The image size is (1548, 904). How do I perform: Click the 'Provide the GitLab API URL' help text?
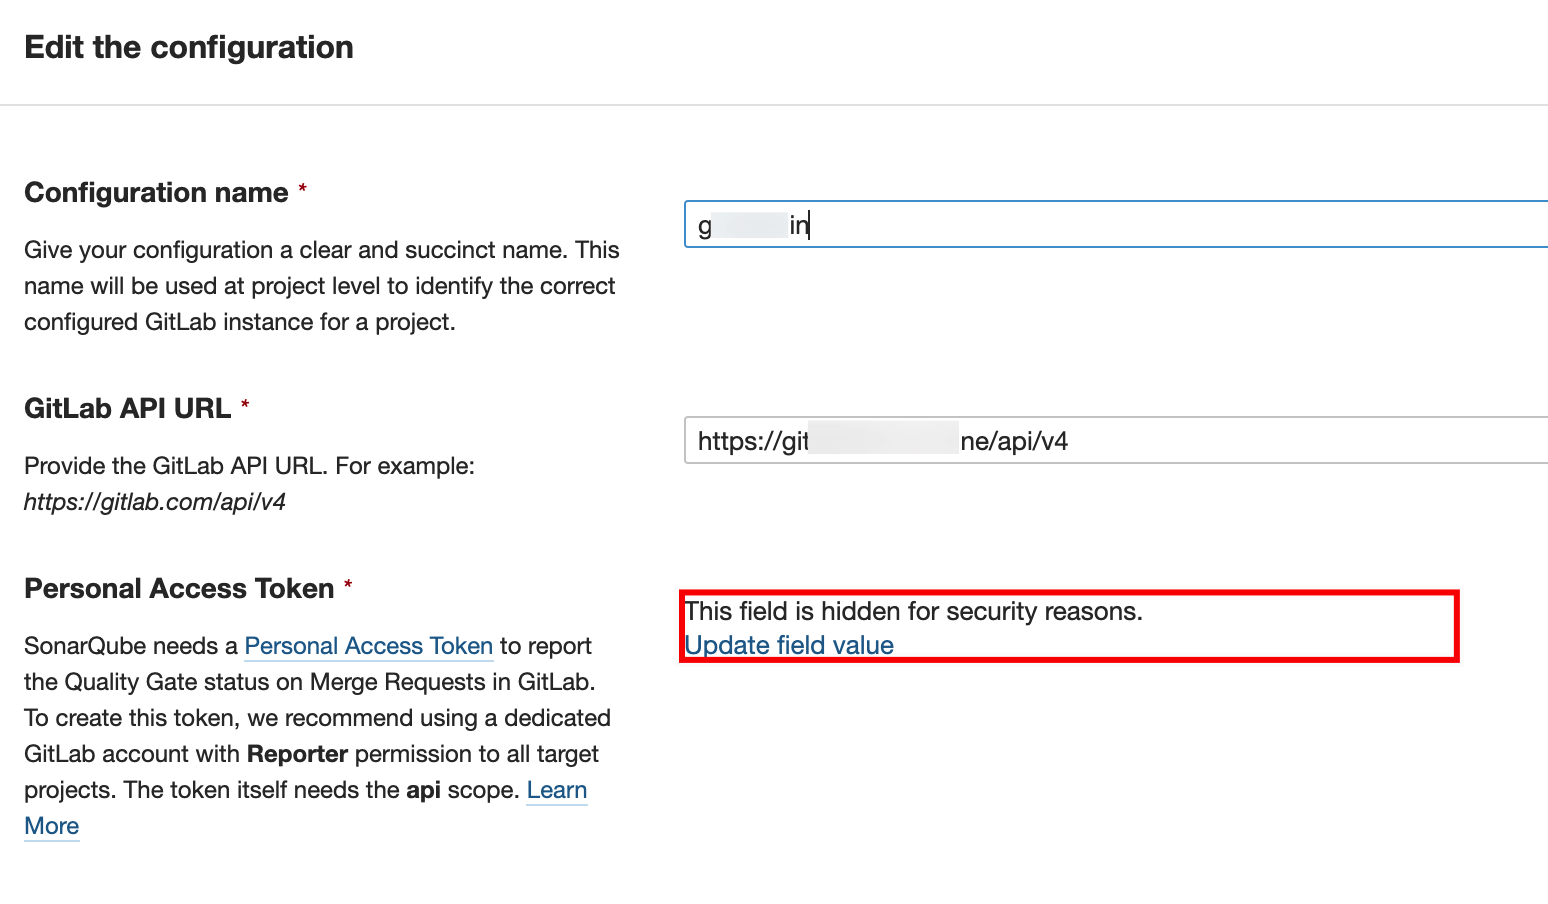(249, 466)
